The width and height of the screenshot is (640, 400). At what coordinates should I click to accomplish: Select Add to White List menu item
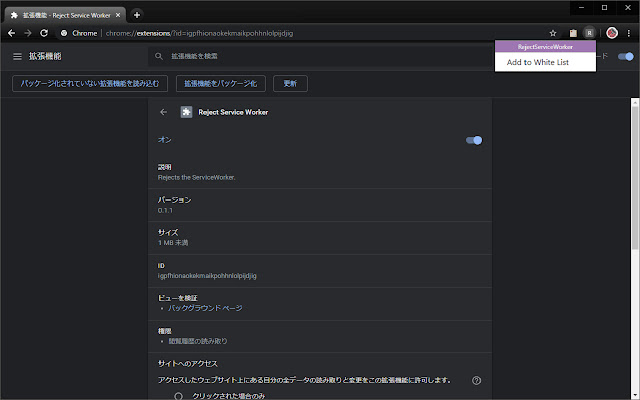(x=538, y=62)
